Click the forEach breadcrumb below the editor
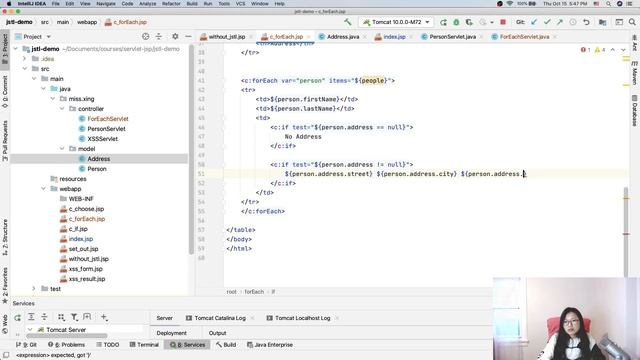 (254, 292)
